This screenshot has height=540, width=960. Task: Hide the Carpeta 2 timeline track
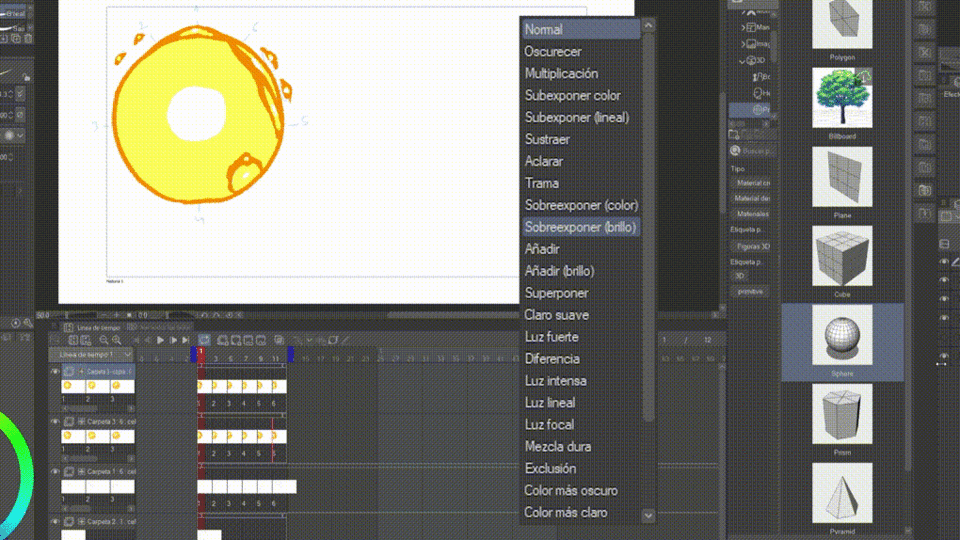[54, 522]
